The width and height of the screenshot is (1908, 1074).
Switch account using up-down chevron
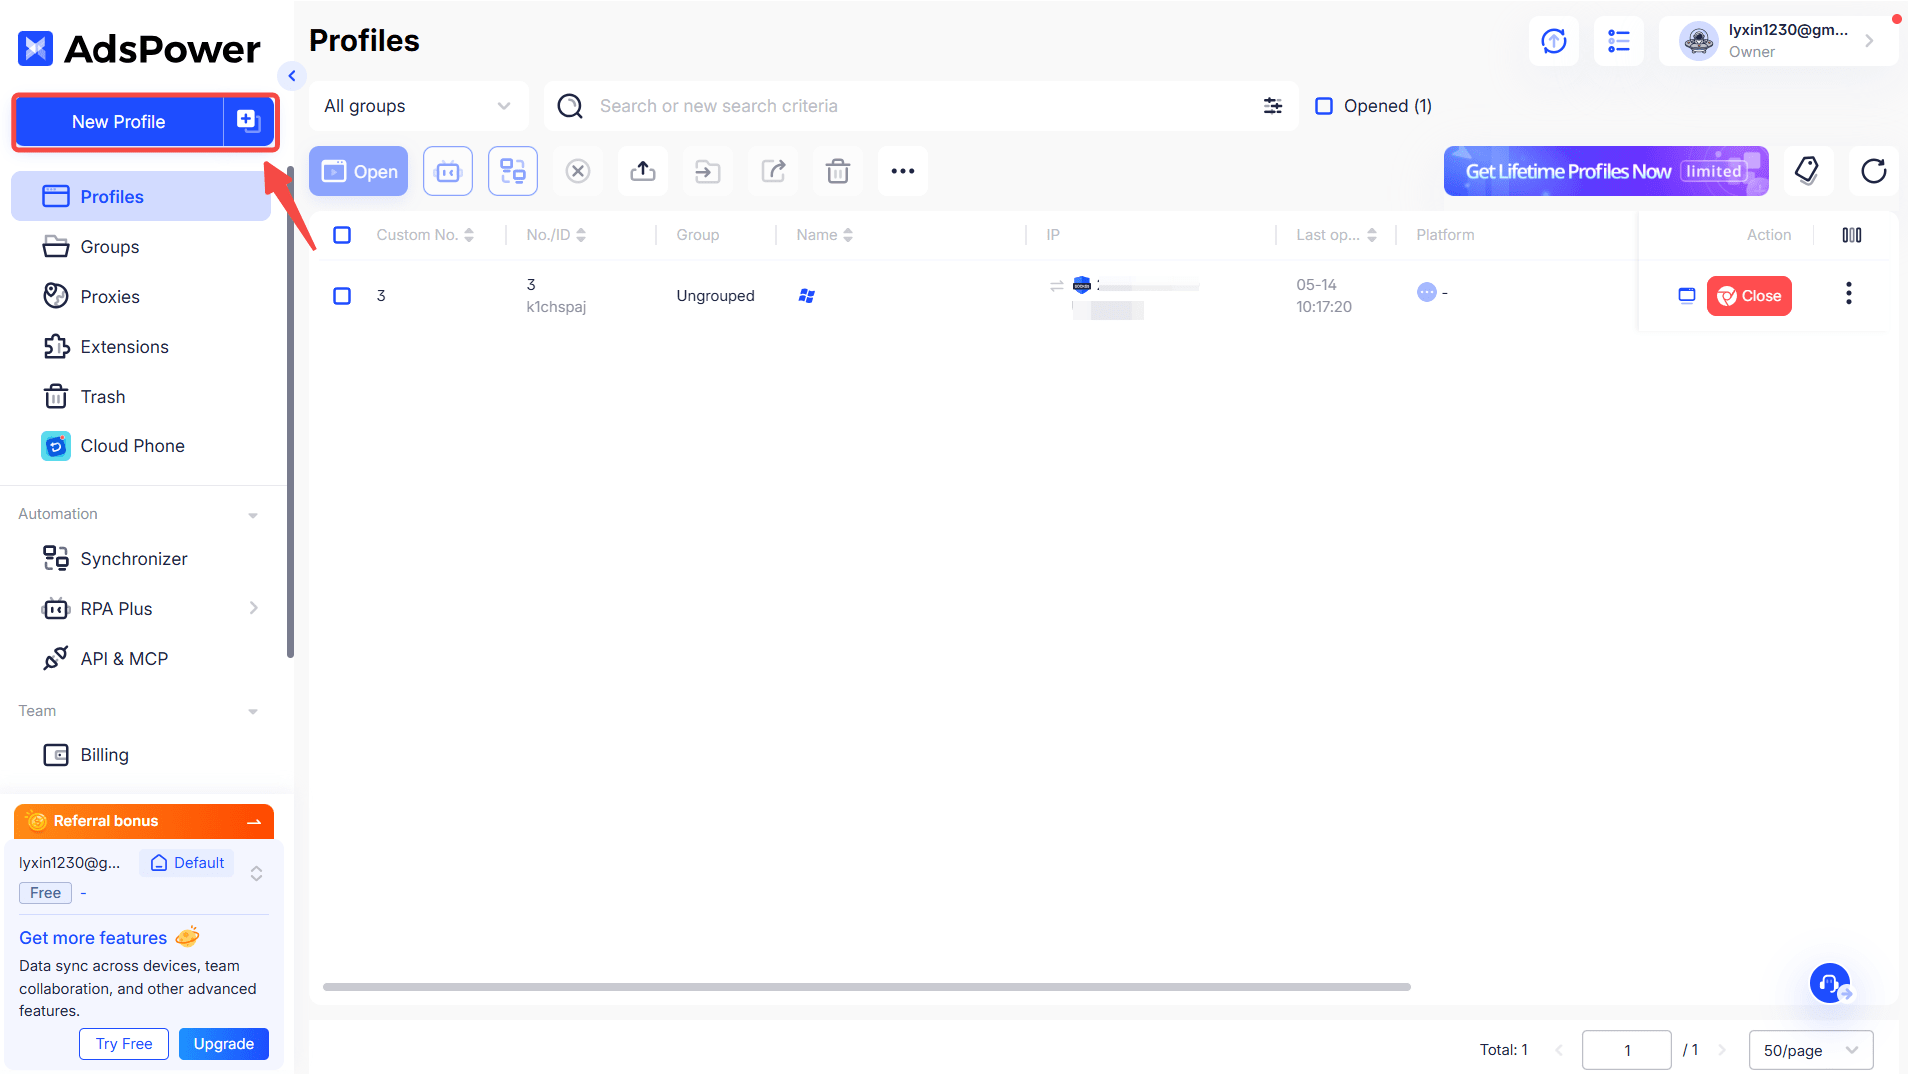click(256, 873)
